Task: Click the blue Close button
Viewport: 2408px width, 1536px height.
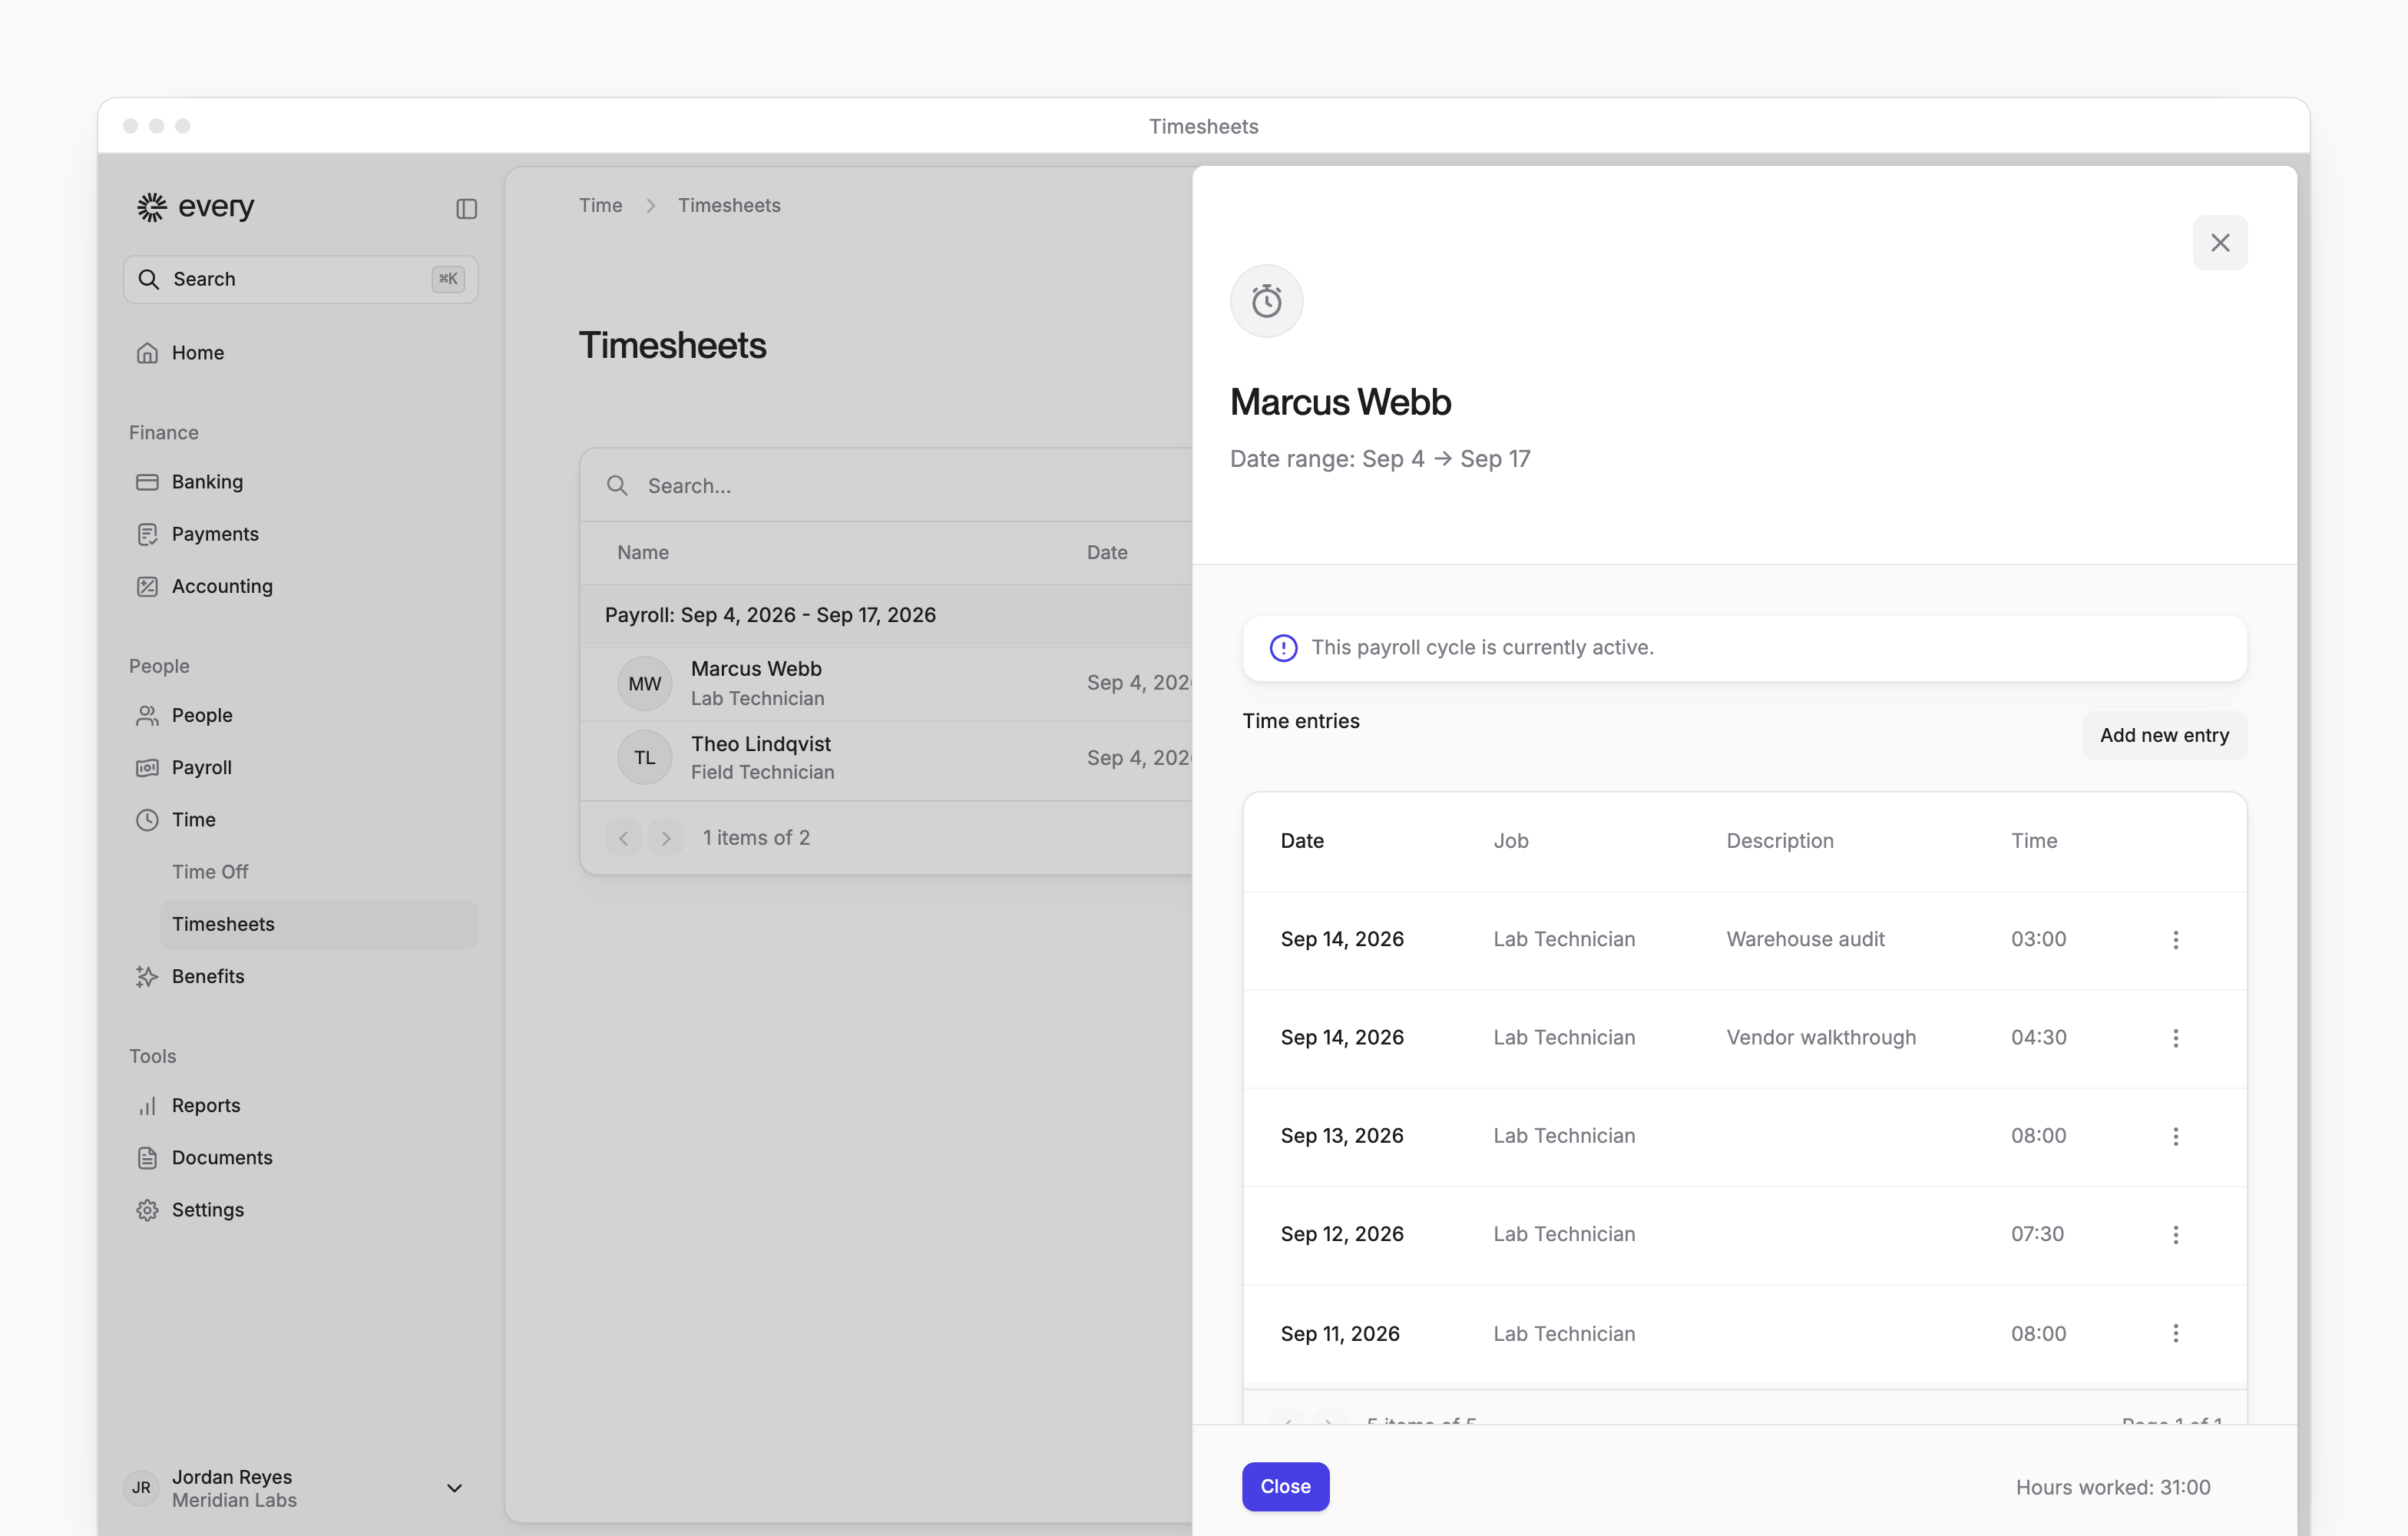Action: (1285, 1486)
